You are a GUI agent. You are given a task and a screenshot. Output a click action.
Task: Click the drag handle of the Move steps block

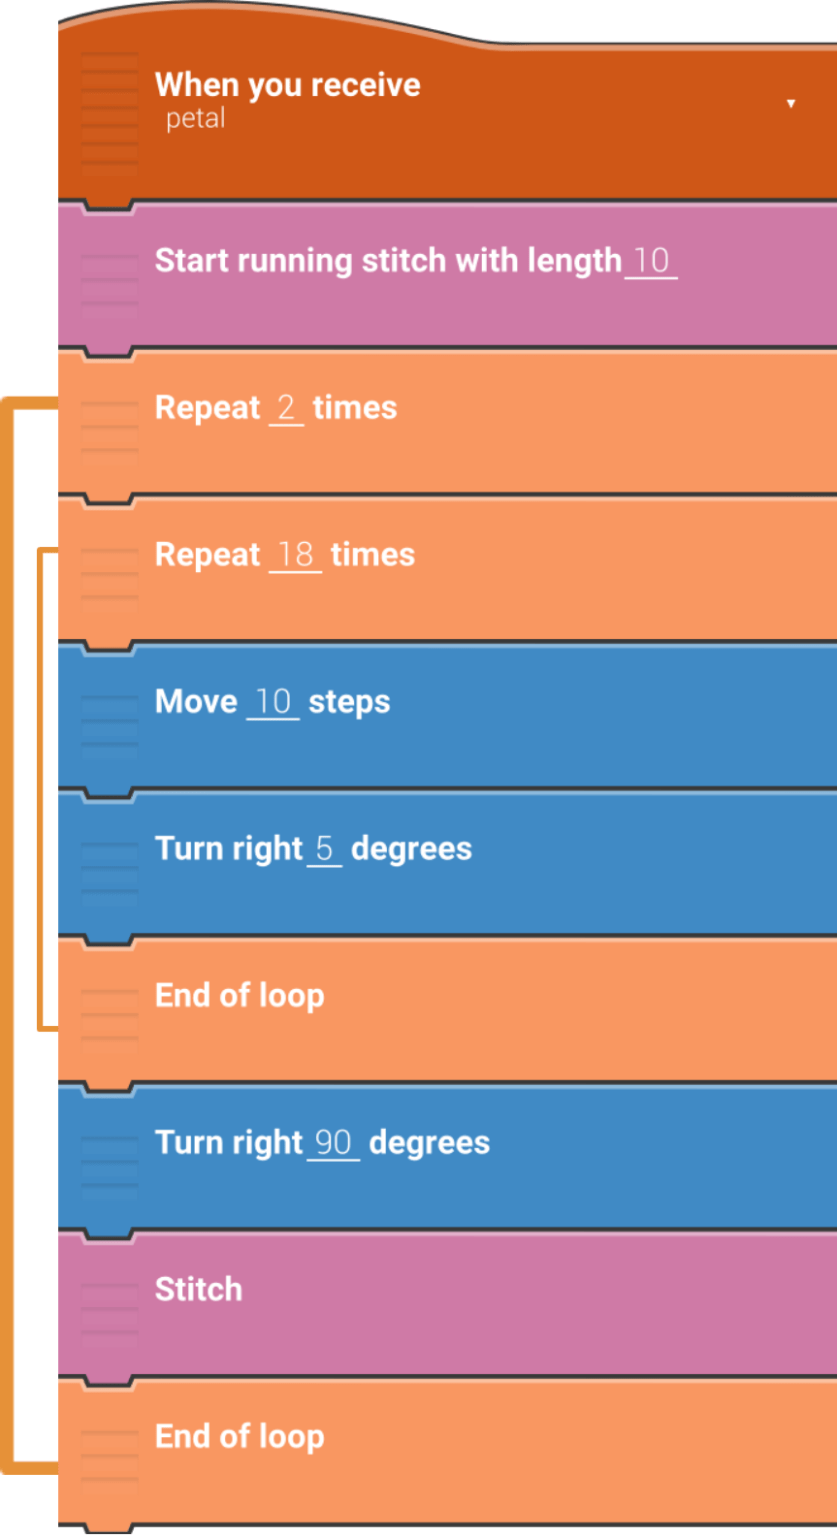click(109, 717)
